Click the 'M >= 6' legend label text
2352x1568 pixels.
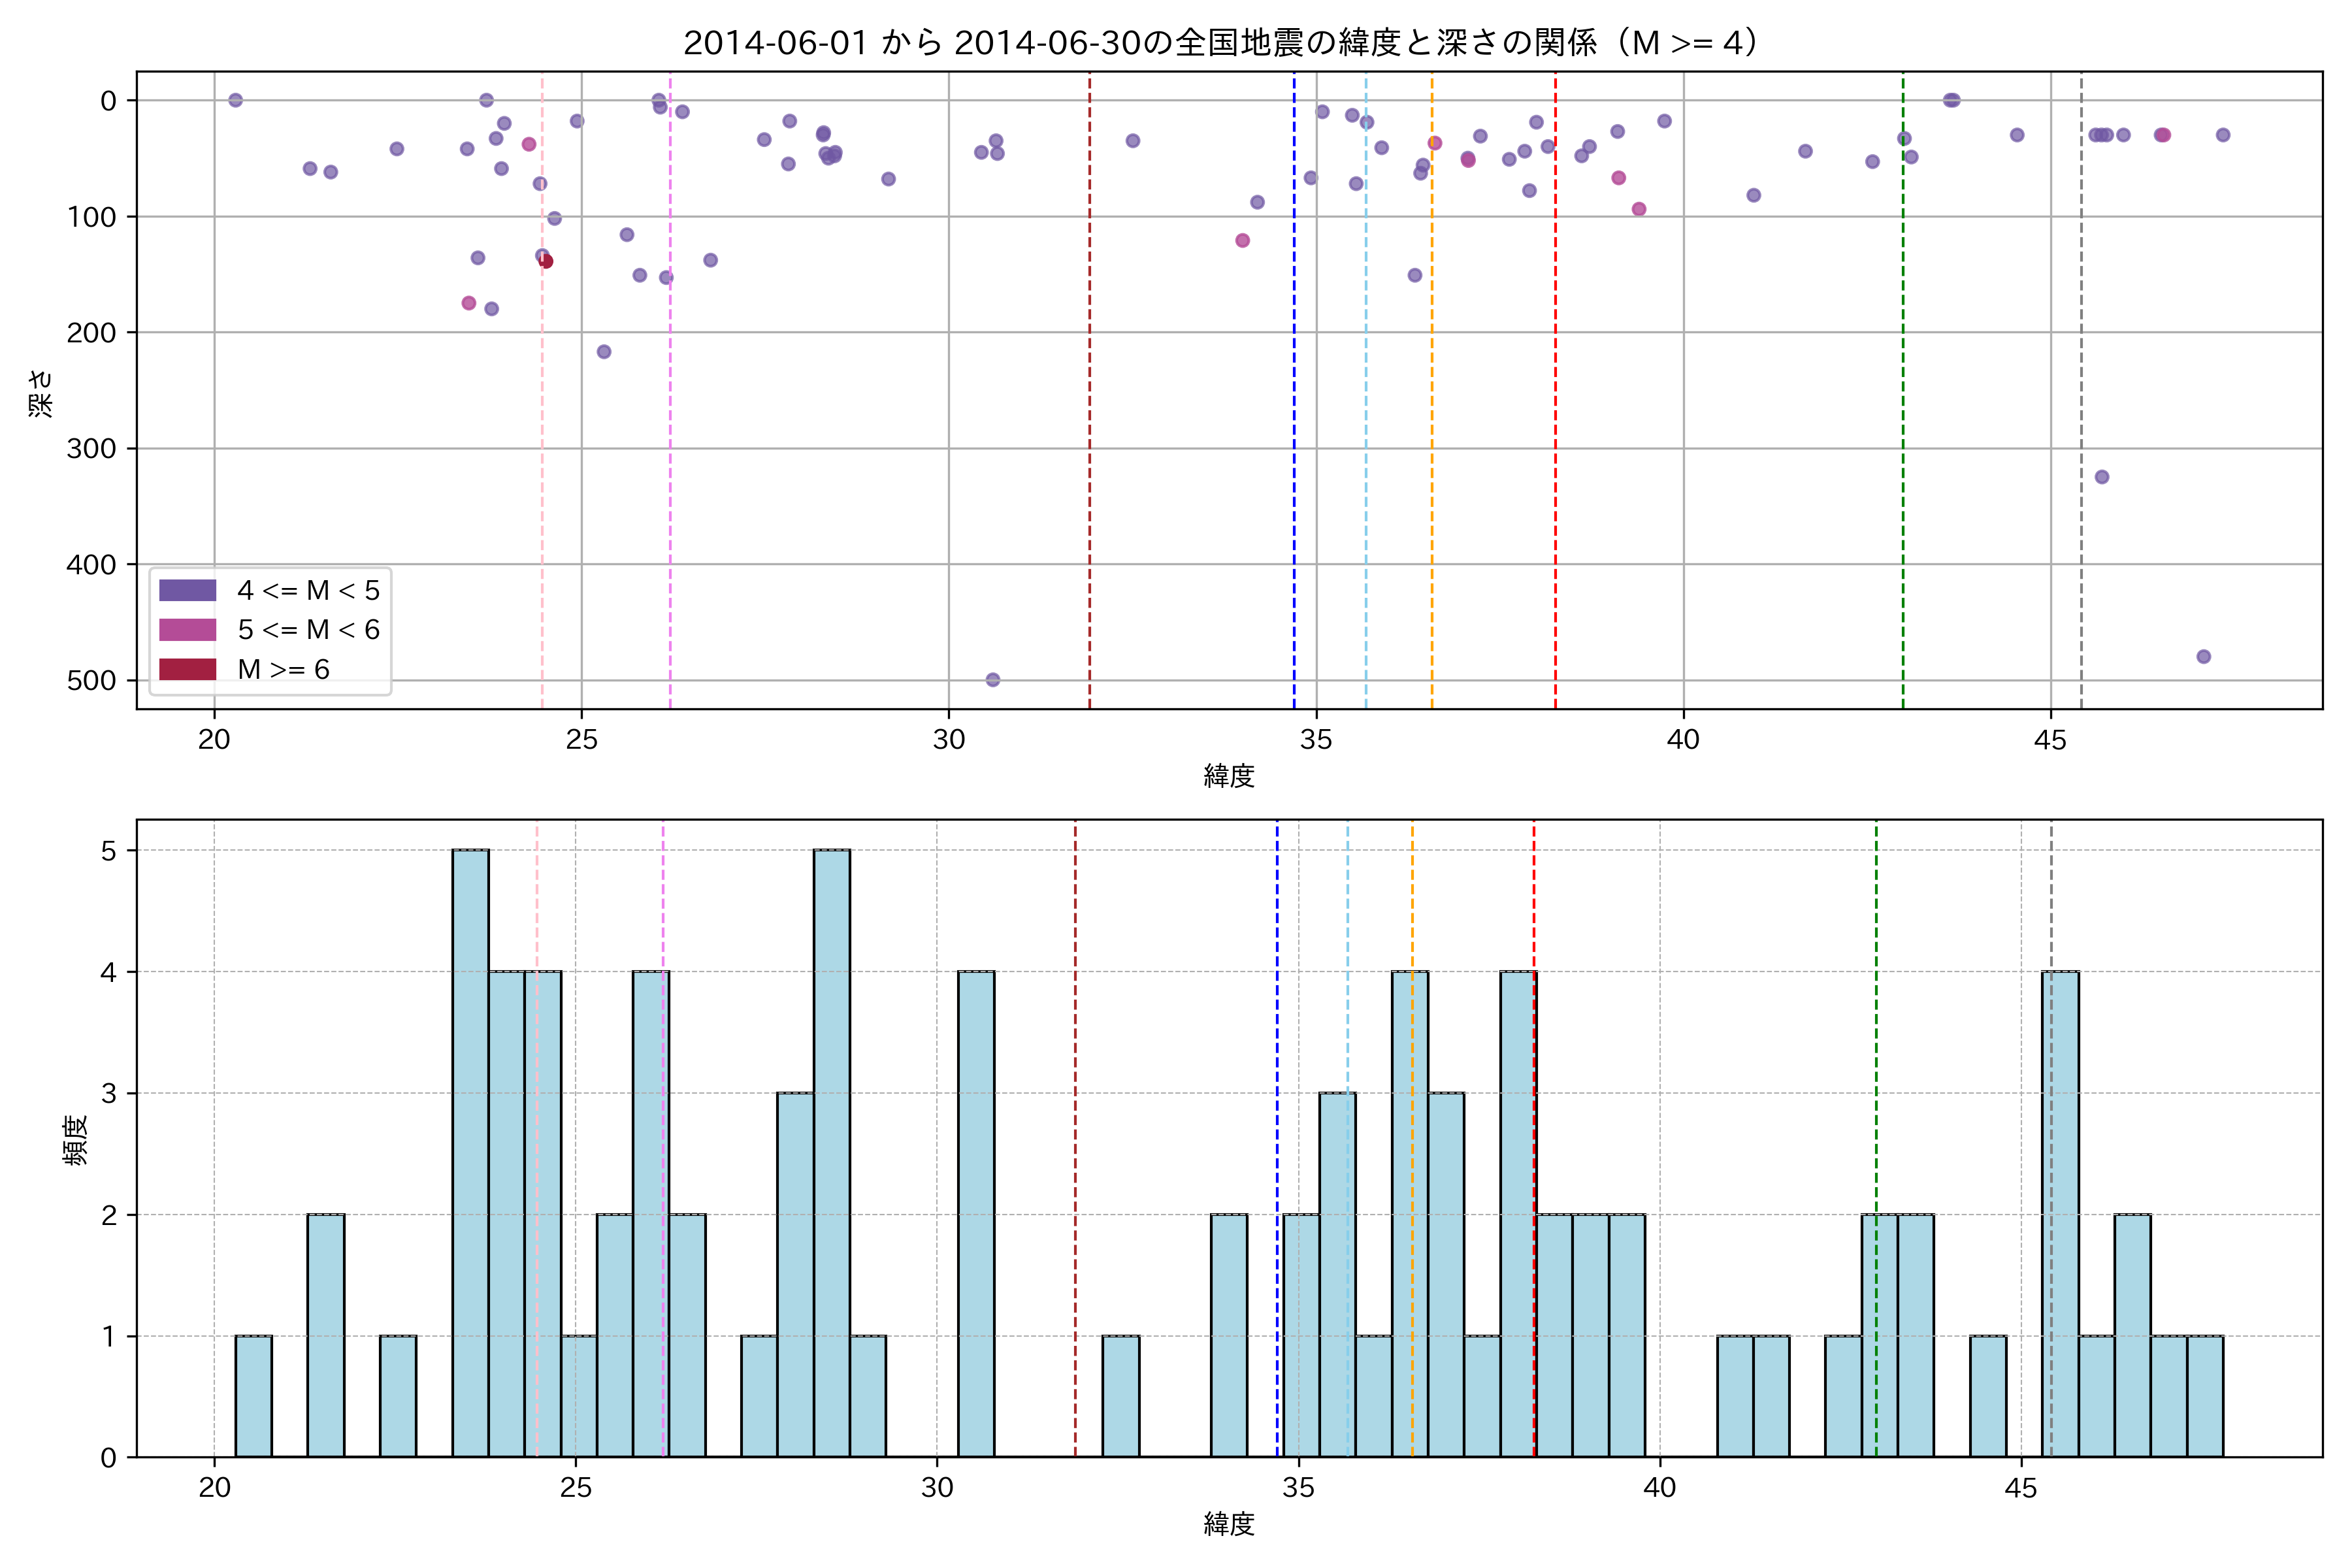pos(283,669)
